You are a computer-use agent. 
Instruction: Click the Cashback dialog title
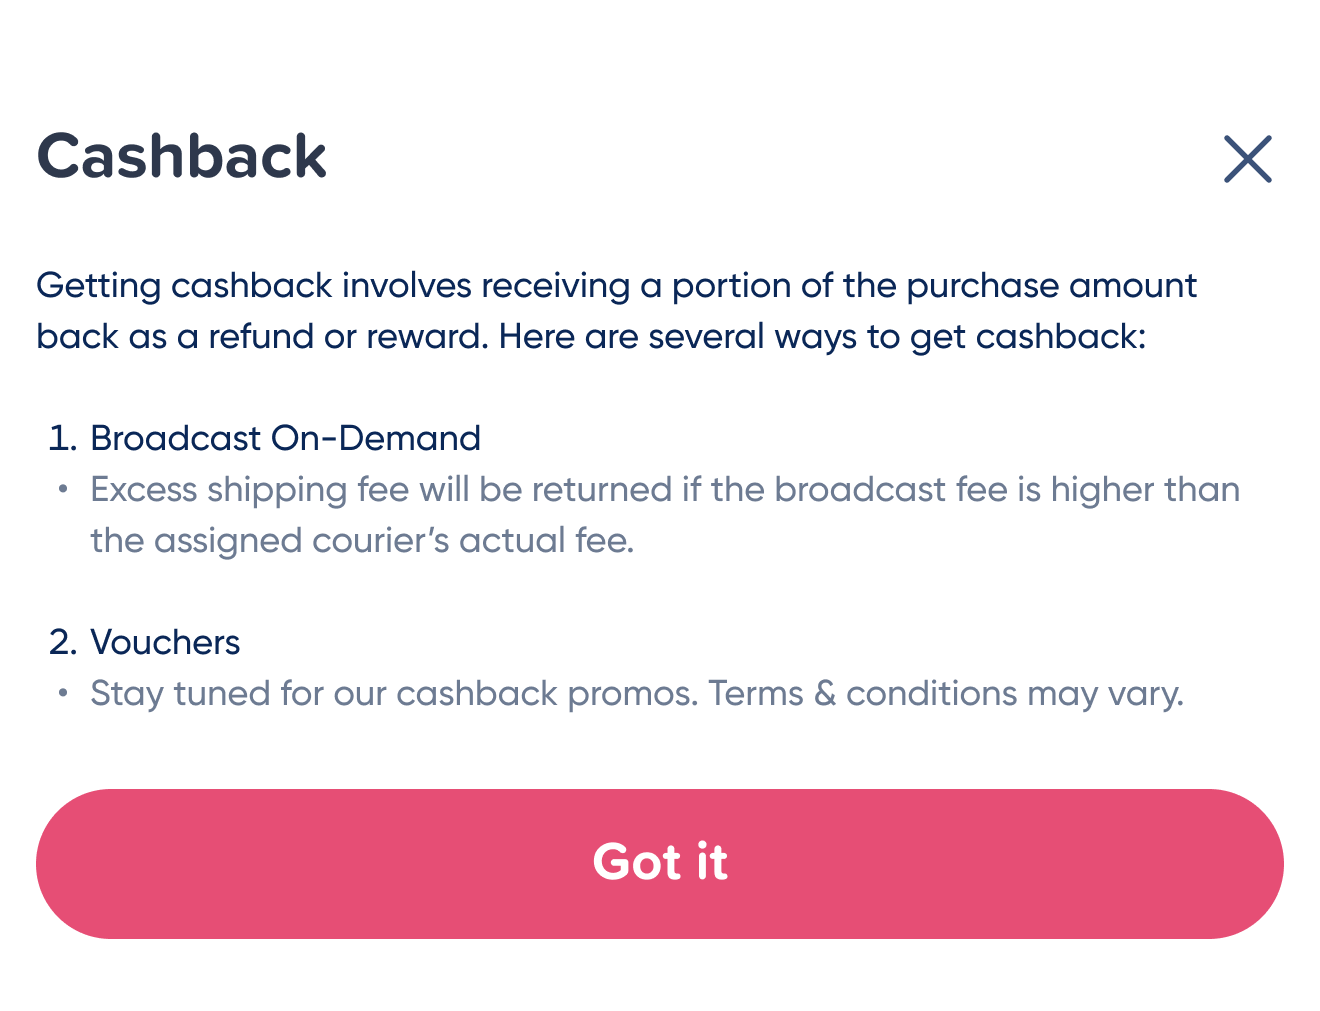[x=182, y=157]
